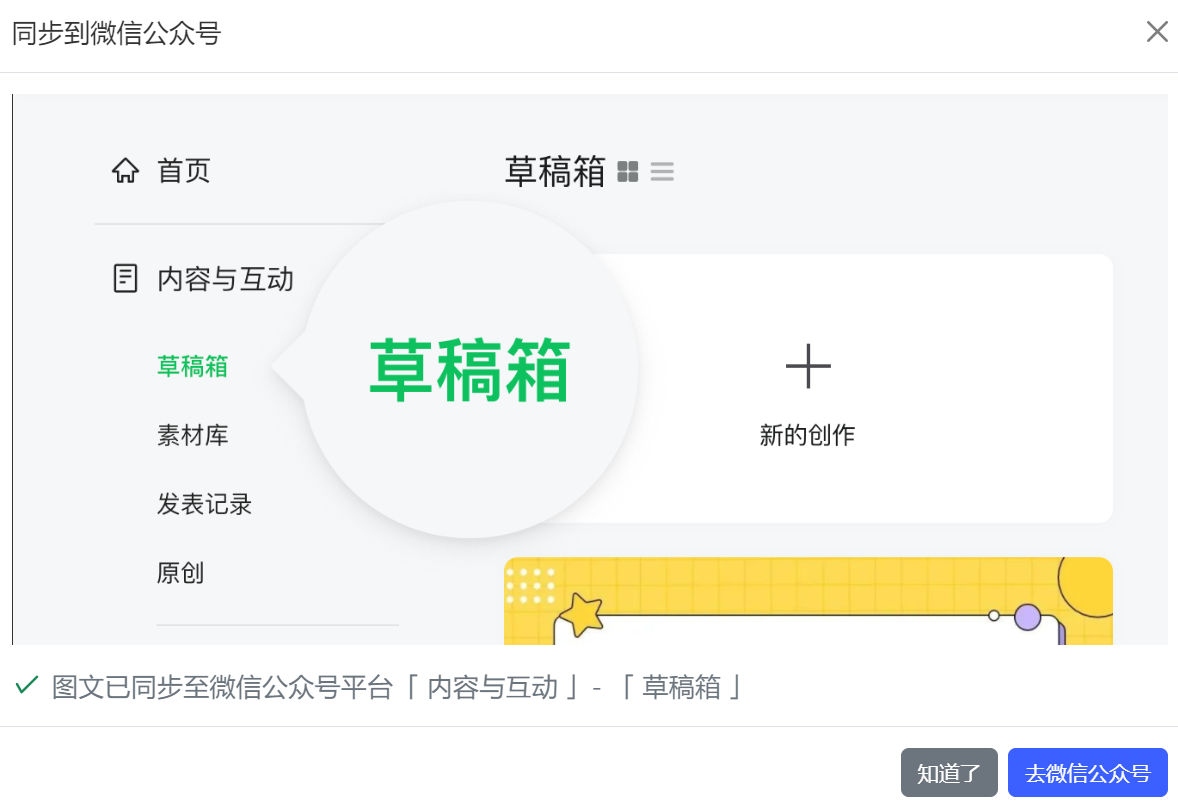The image size is (1178, 808).
Task: Open the yellow draft thumbnail card
Action: pos(808,602)
